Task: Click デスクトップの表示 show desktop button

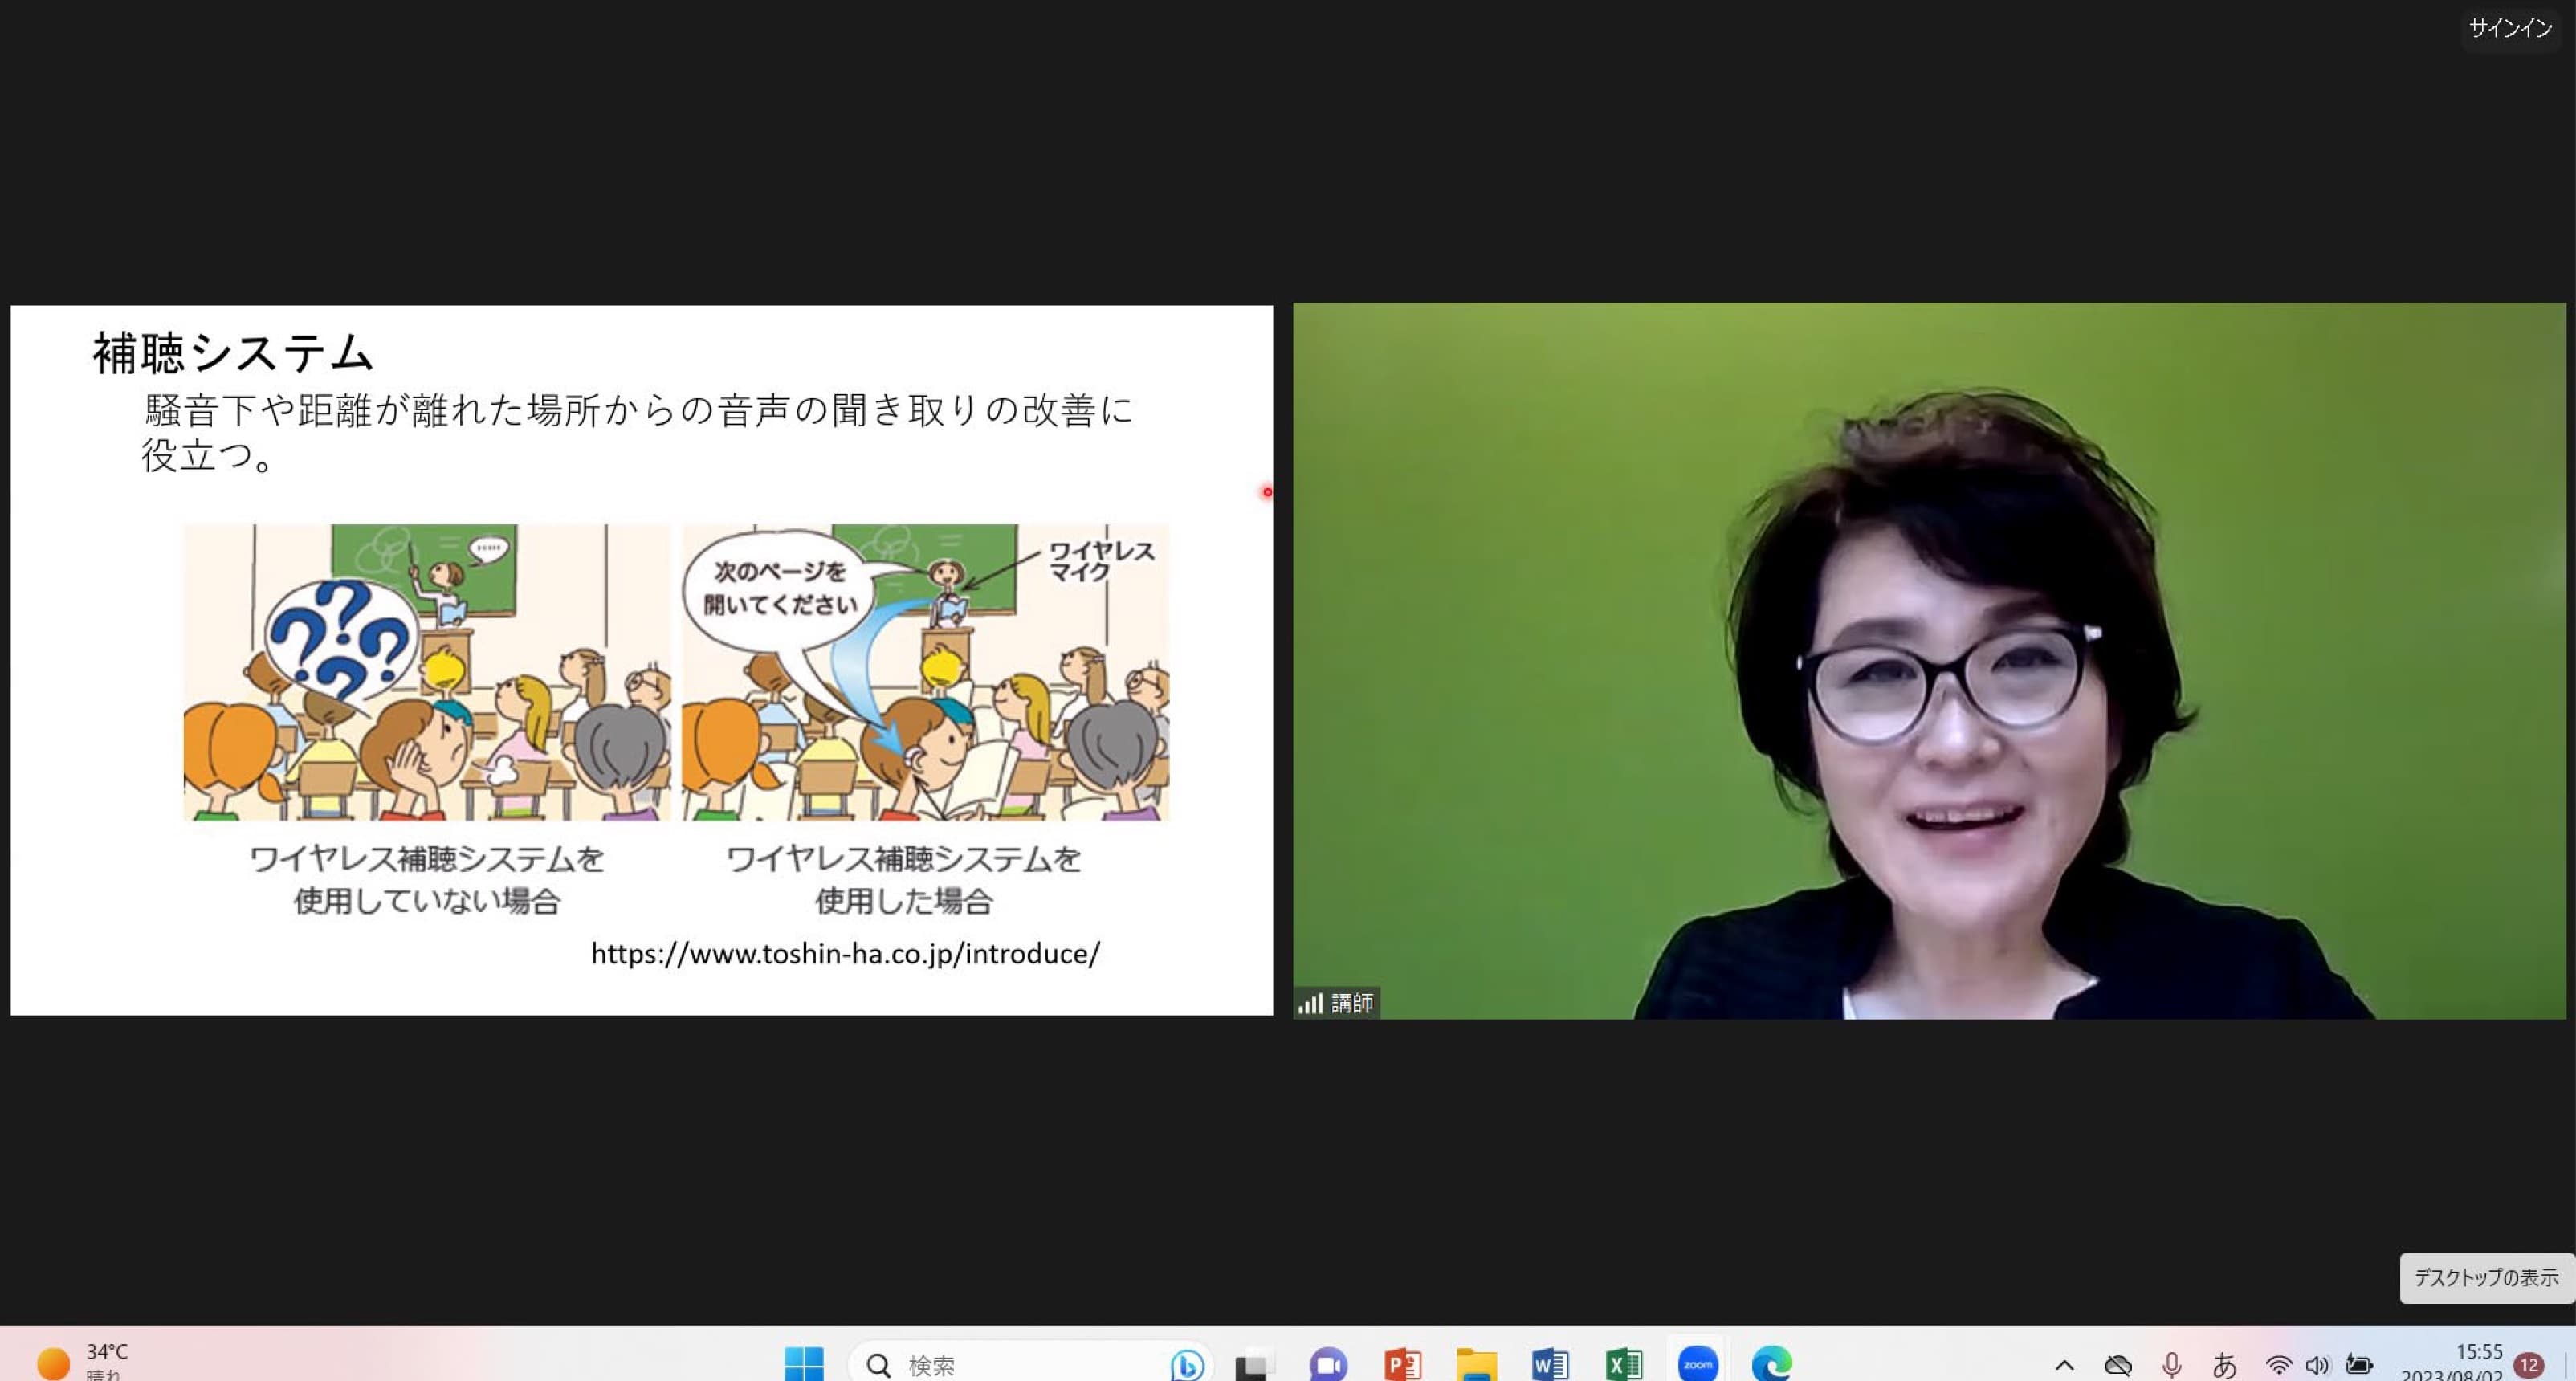Action: click(x=2486, y=1277)
